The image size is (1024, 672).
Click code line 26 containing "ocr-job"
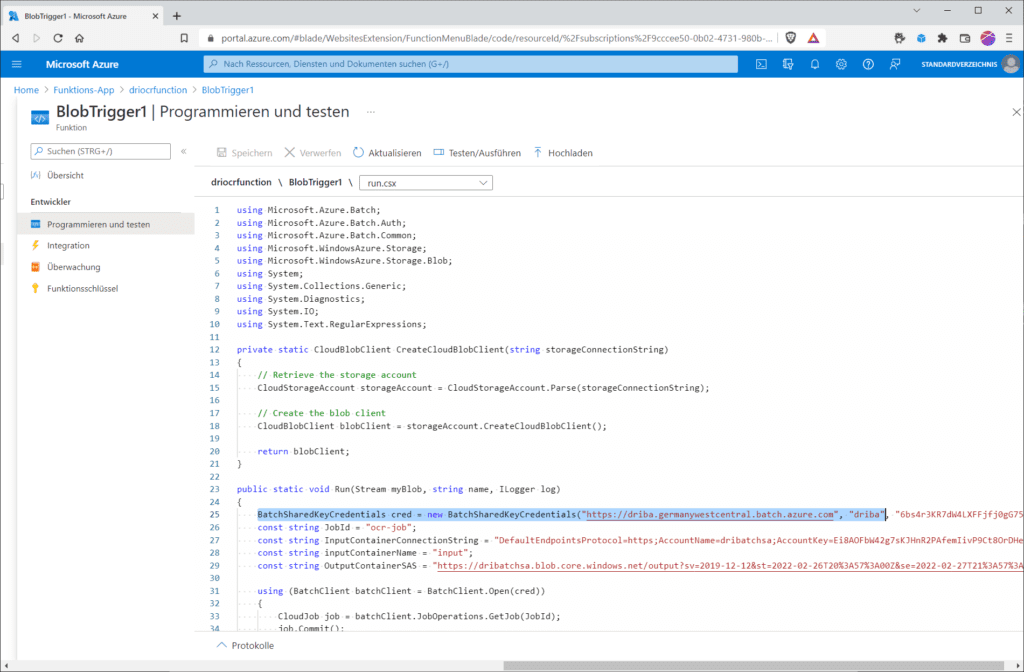336,528
